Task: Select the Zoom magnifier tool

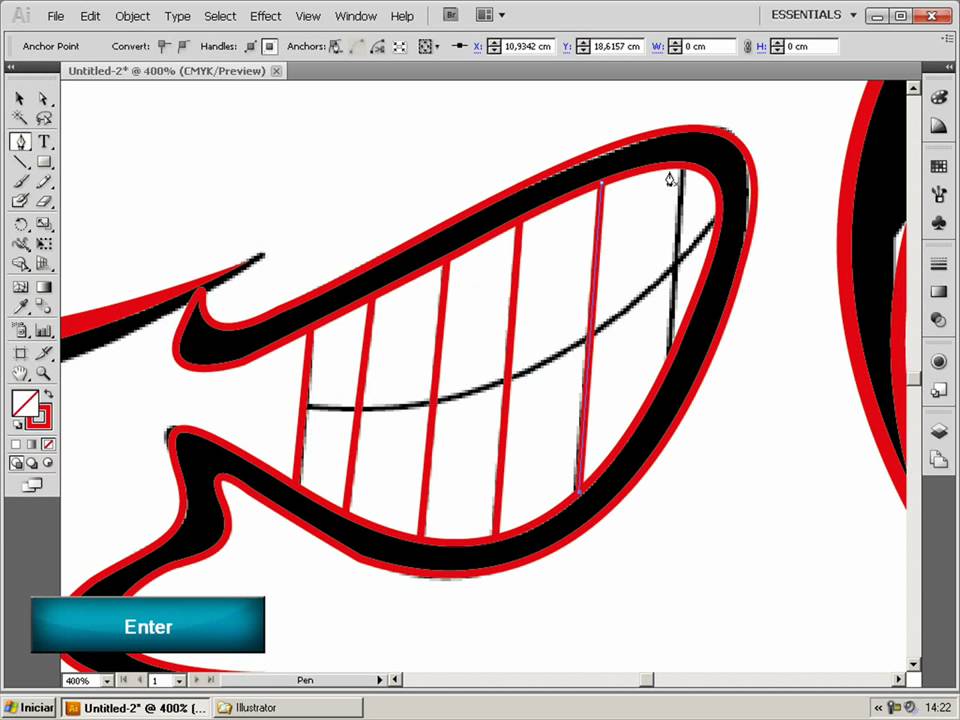Action: tap(43, 373)
